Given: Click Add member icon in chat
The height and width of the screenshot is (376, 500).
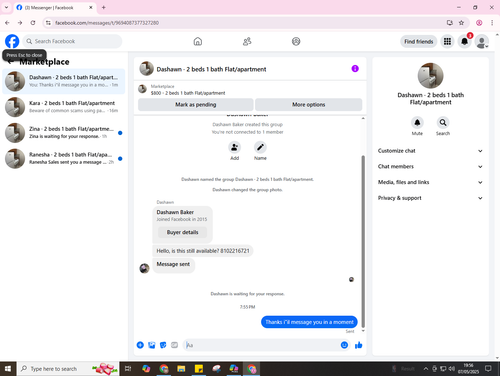Looking at the screenshot, I should pyautogui.click(x=234, y=147).
